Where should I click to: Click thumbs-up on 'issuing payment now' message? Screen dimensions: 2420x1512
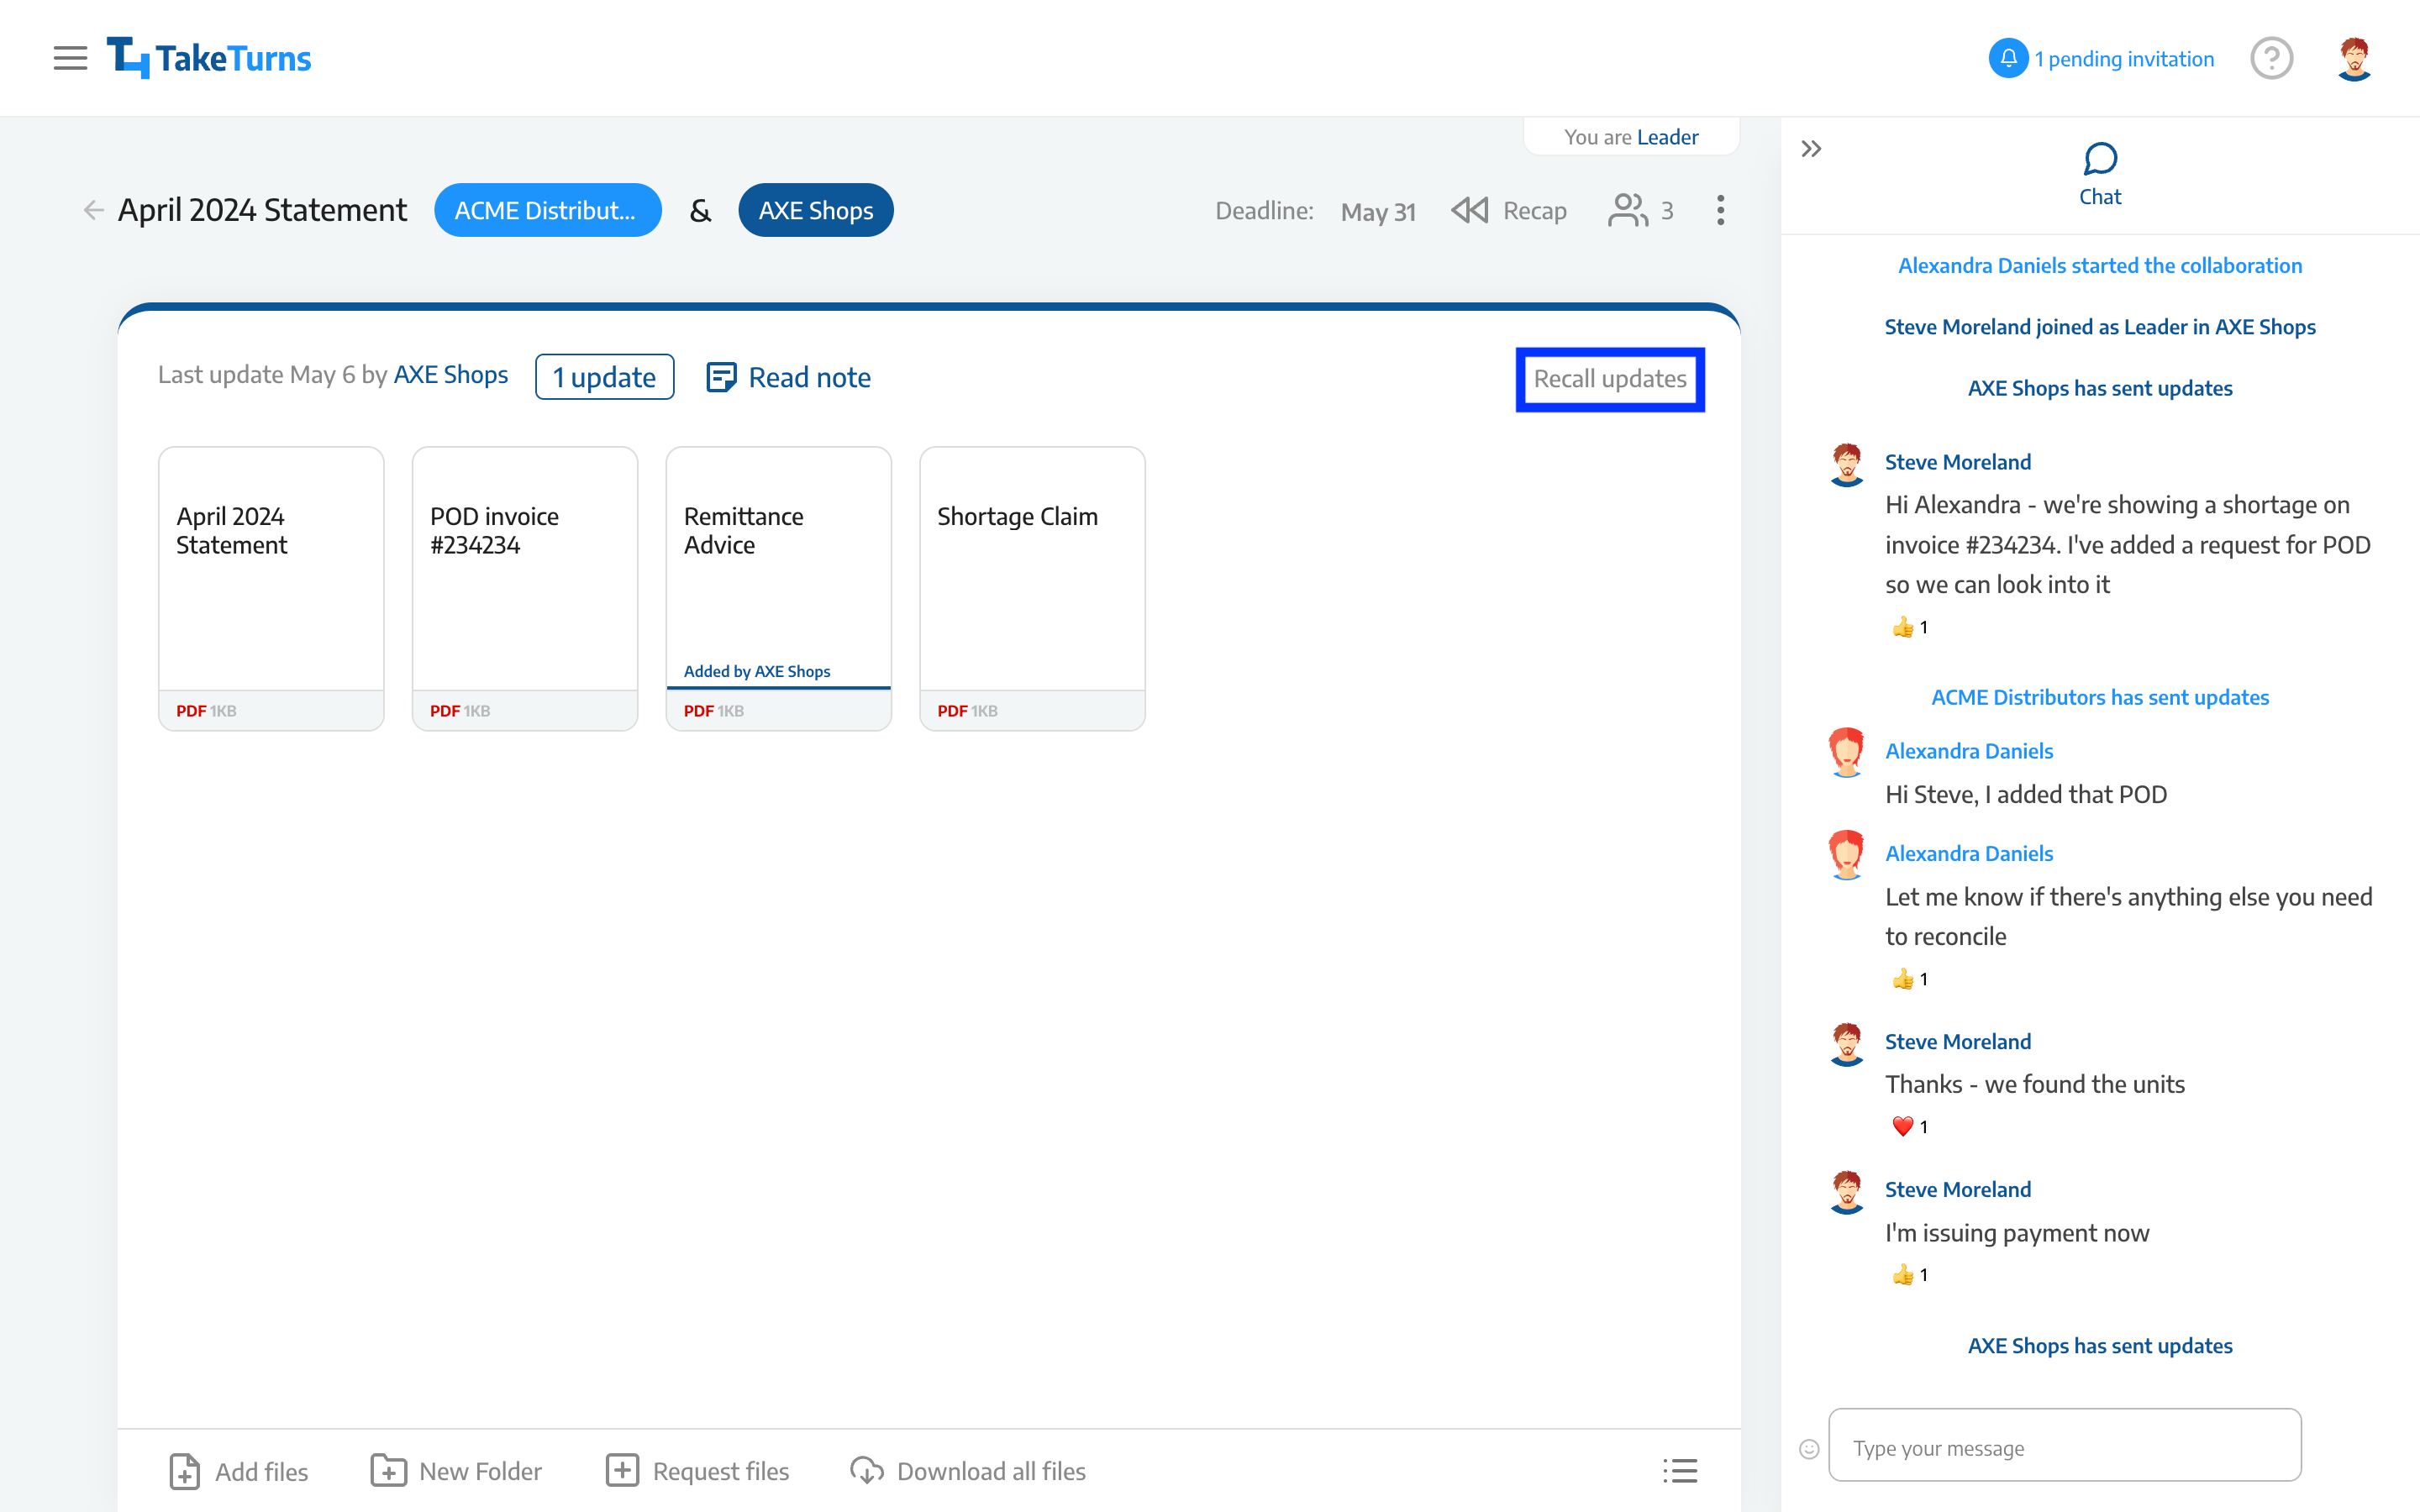tap(1909, 1275)
